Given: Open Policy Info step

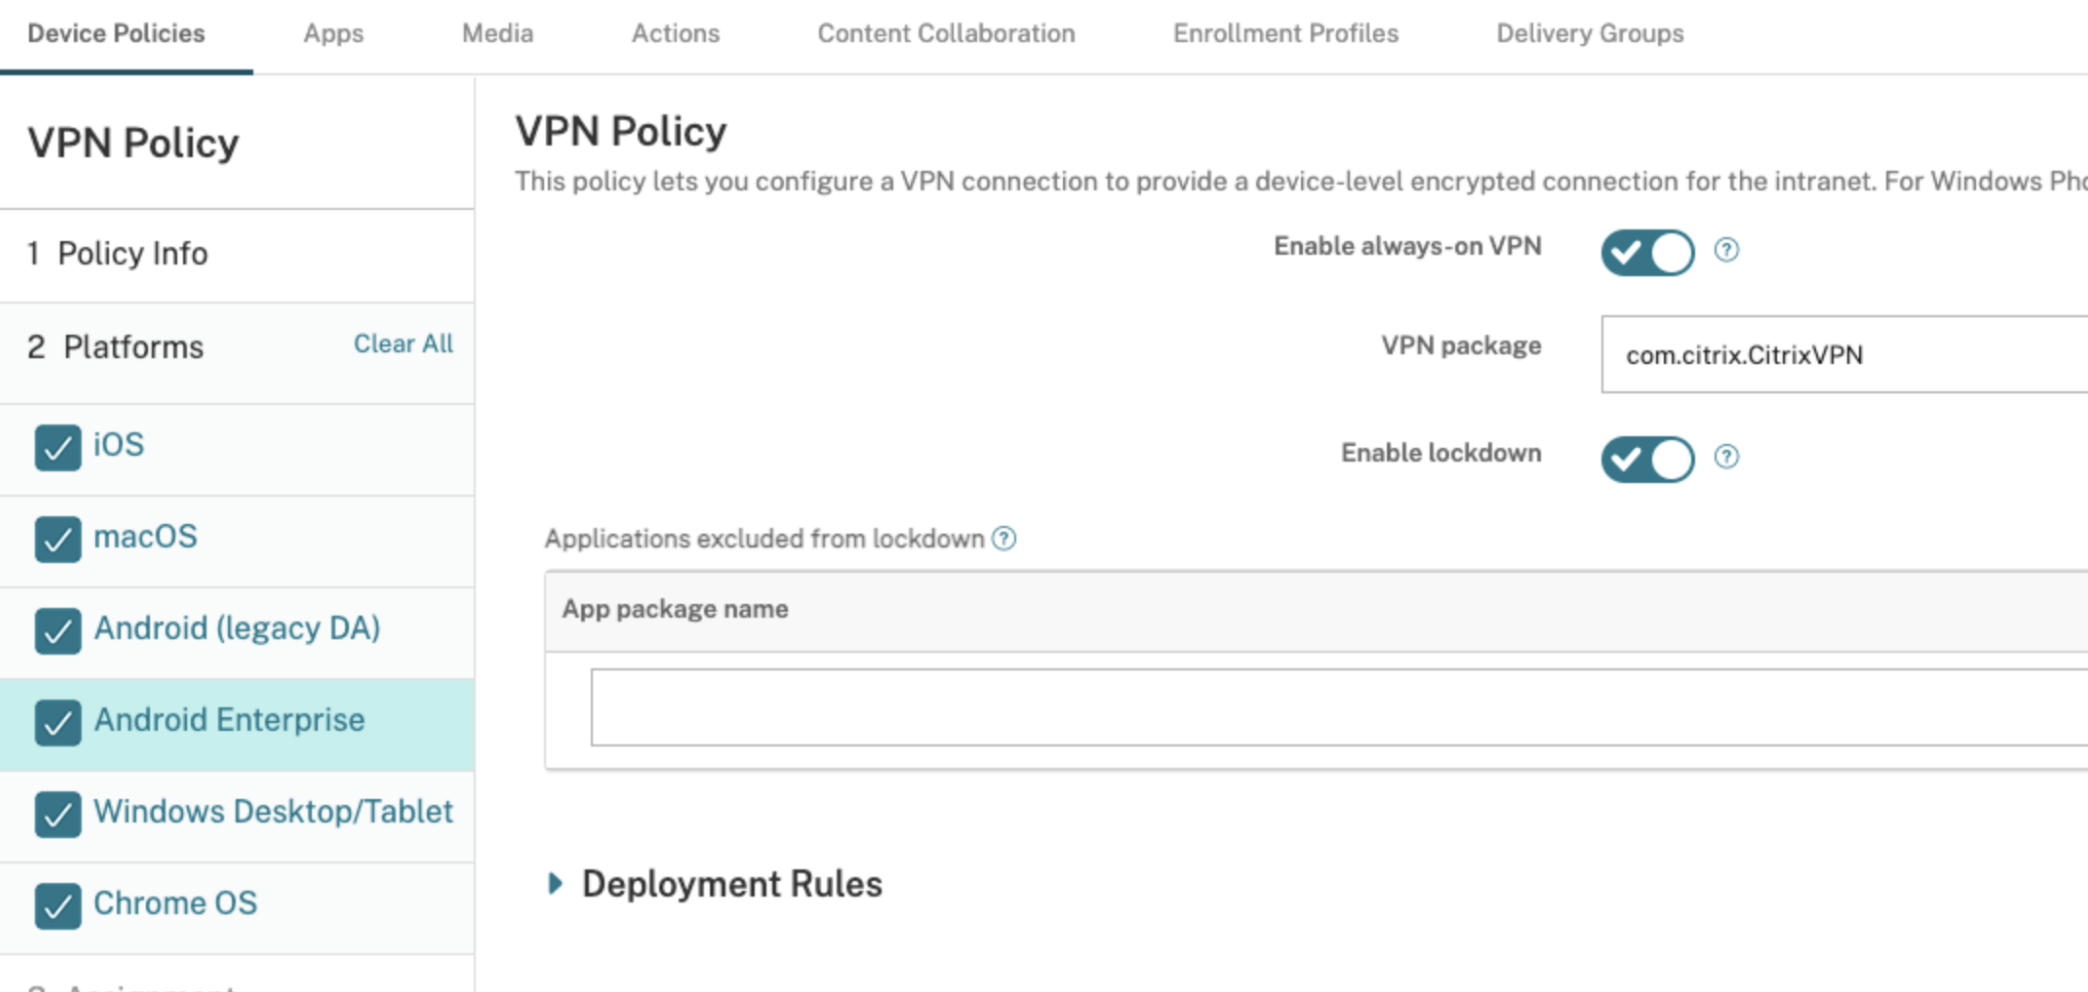Looking at the screenshot, I should click(132, 254).
